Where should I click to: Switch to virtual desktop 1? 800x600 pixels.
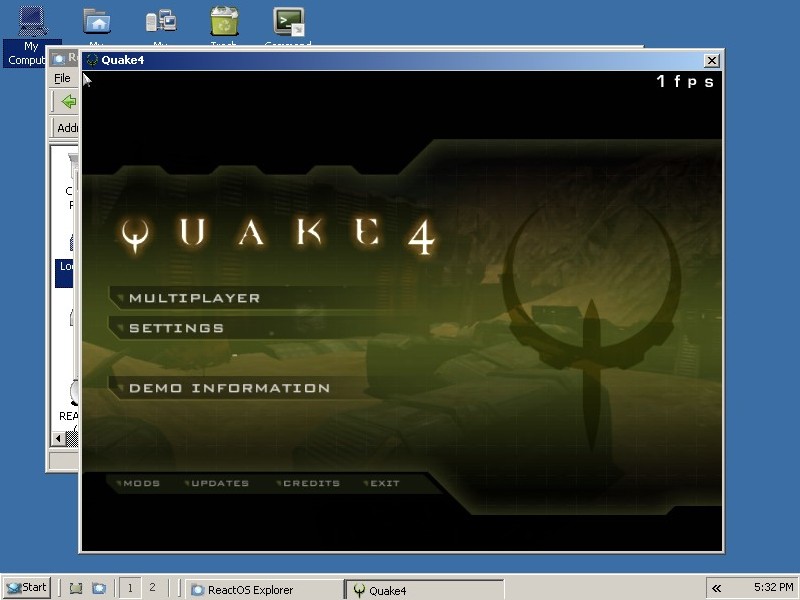click(130, 588)
